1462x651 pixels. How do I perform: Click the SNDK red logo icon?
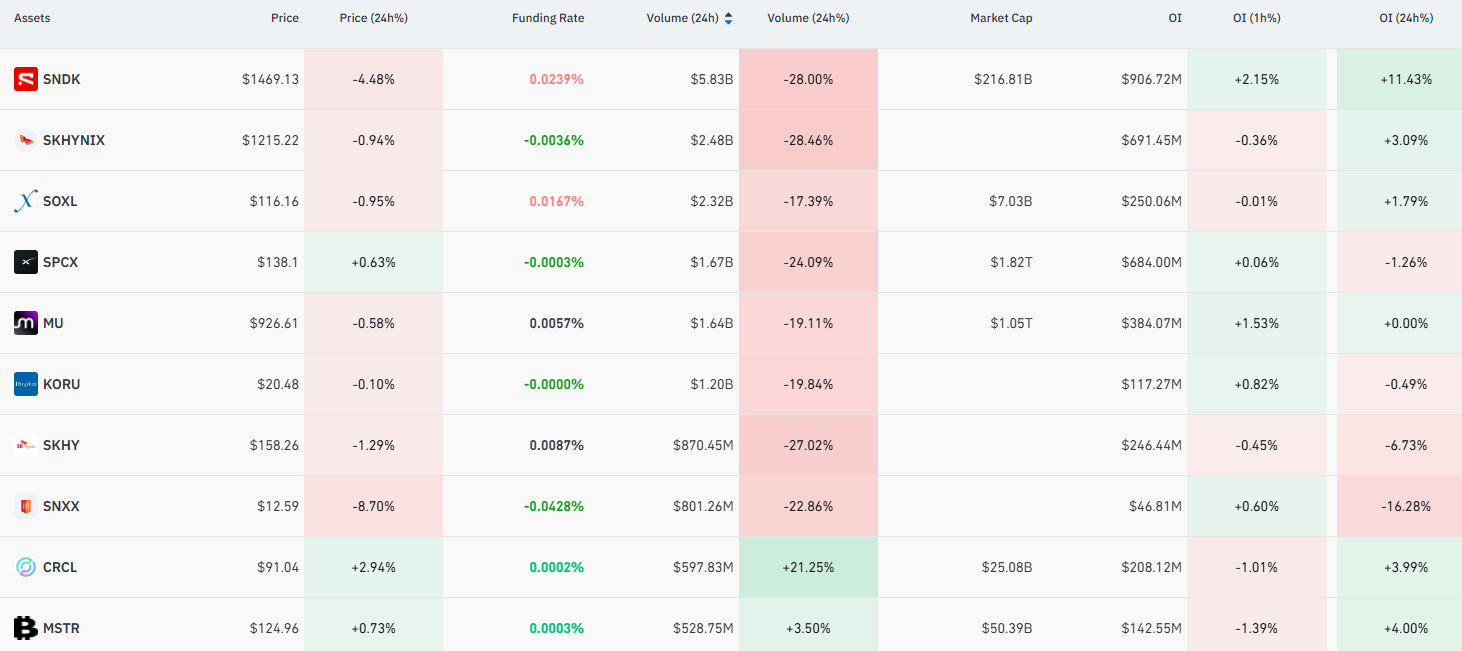(26, 79)
